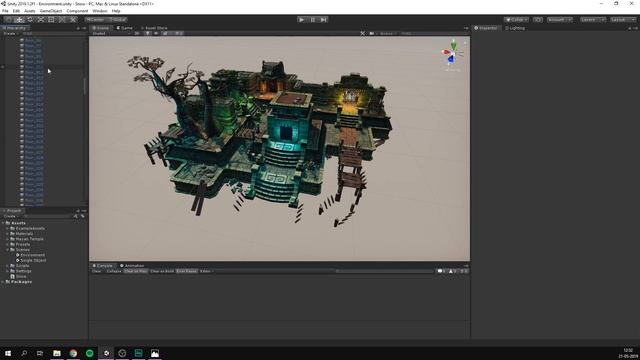Click the Project panel search field
Viewport: 640px width, 360px height.
tap(48, 216)
